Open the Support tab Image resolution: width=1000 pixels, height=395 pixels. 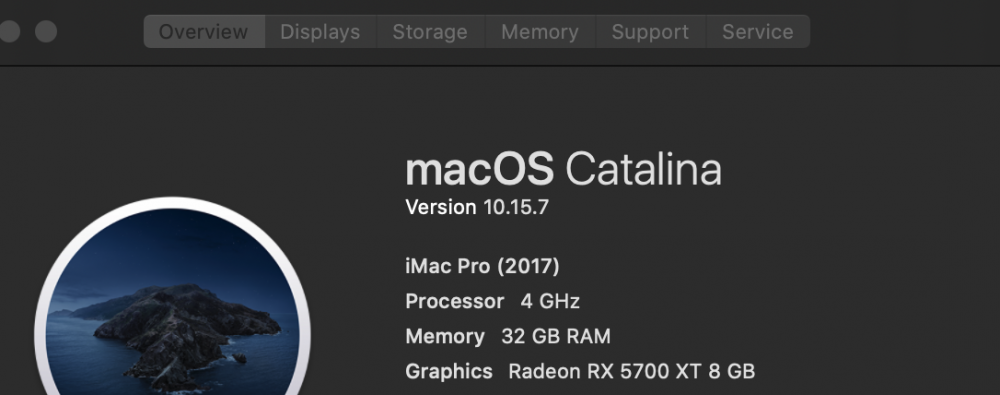[x=651, y=31]
